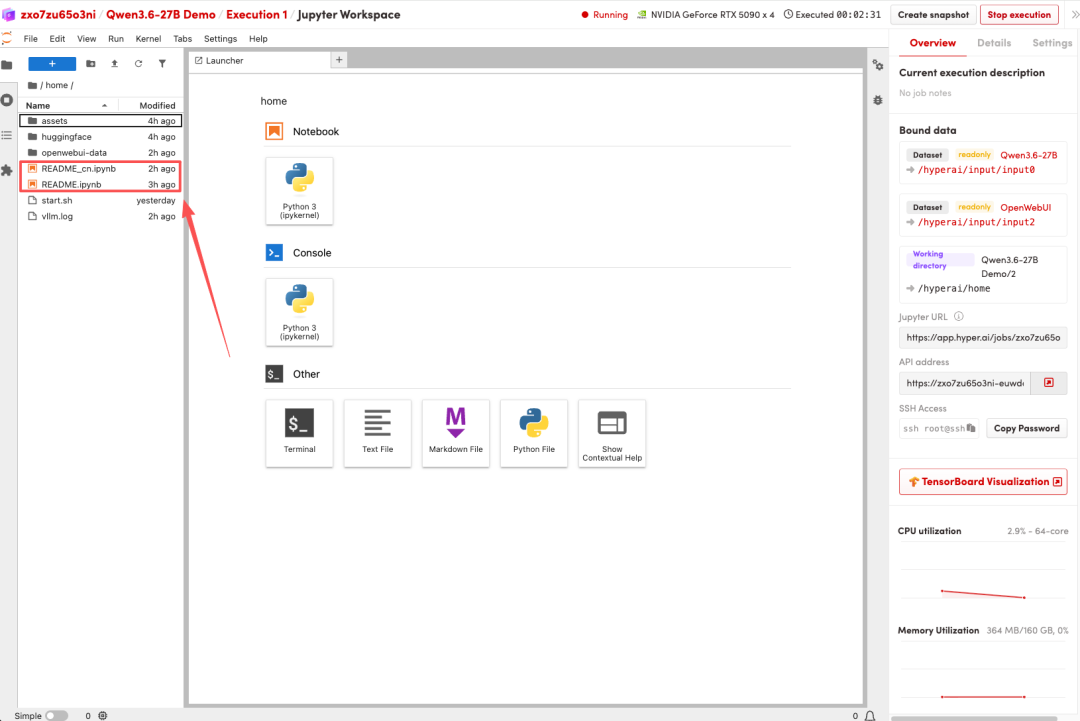Screen dimensions: 1080x721
Task: Click the Copy Password button
Action: tap(1026, 428)
